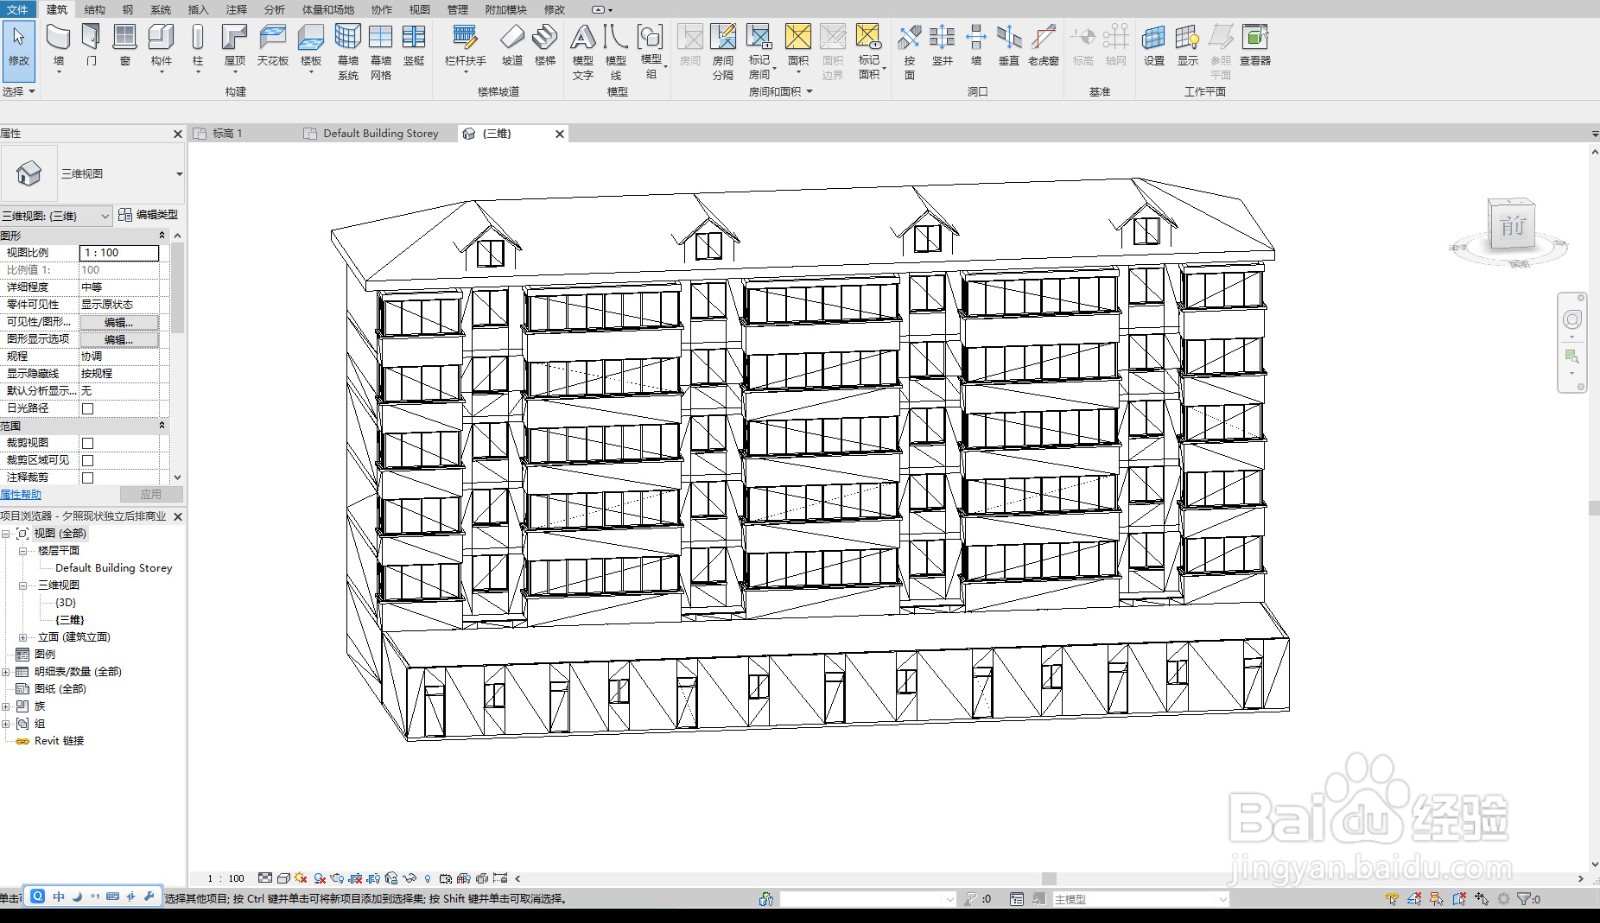The height and width of the screenshot is (923, 1600).
Task: Click 编辑 button for 图形显示选项
Action: tap(119, 339)
